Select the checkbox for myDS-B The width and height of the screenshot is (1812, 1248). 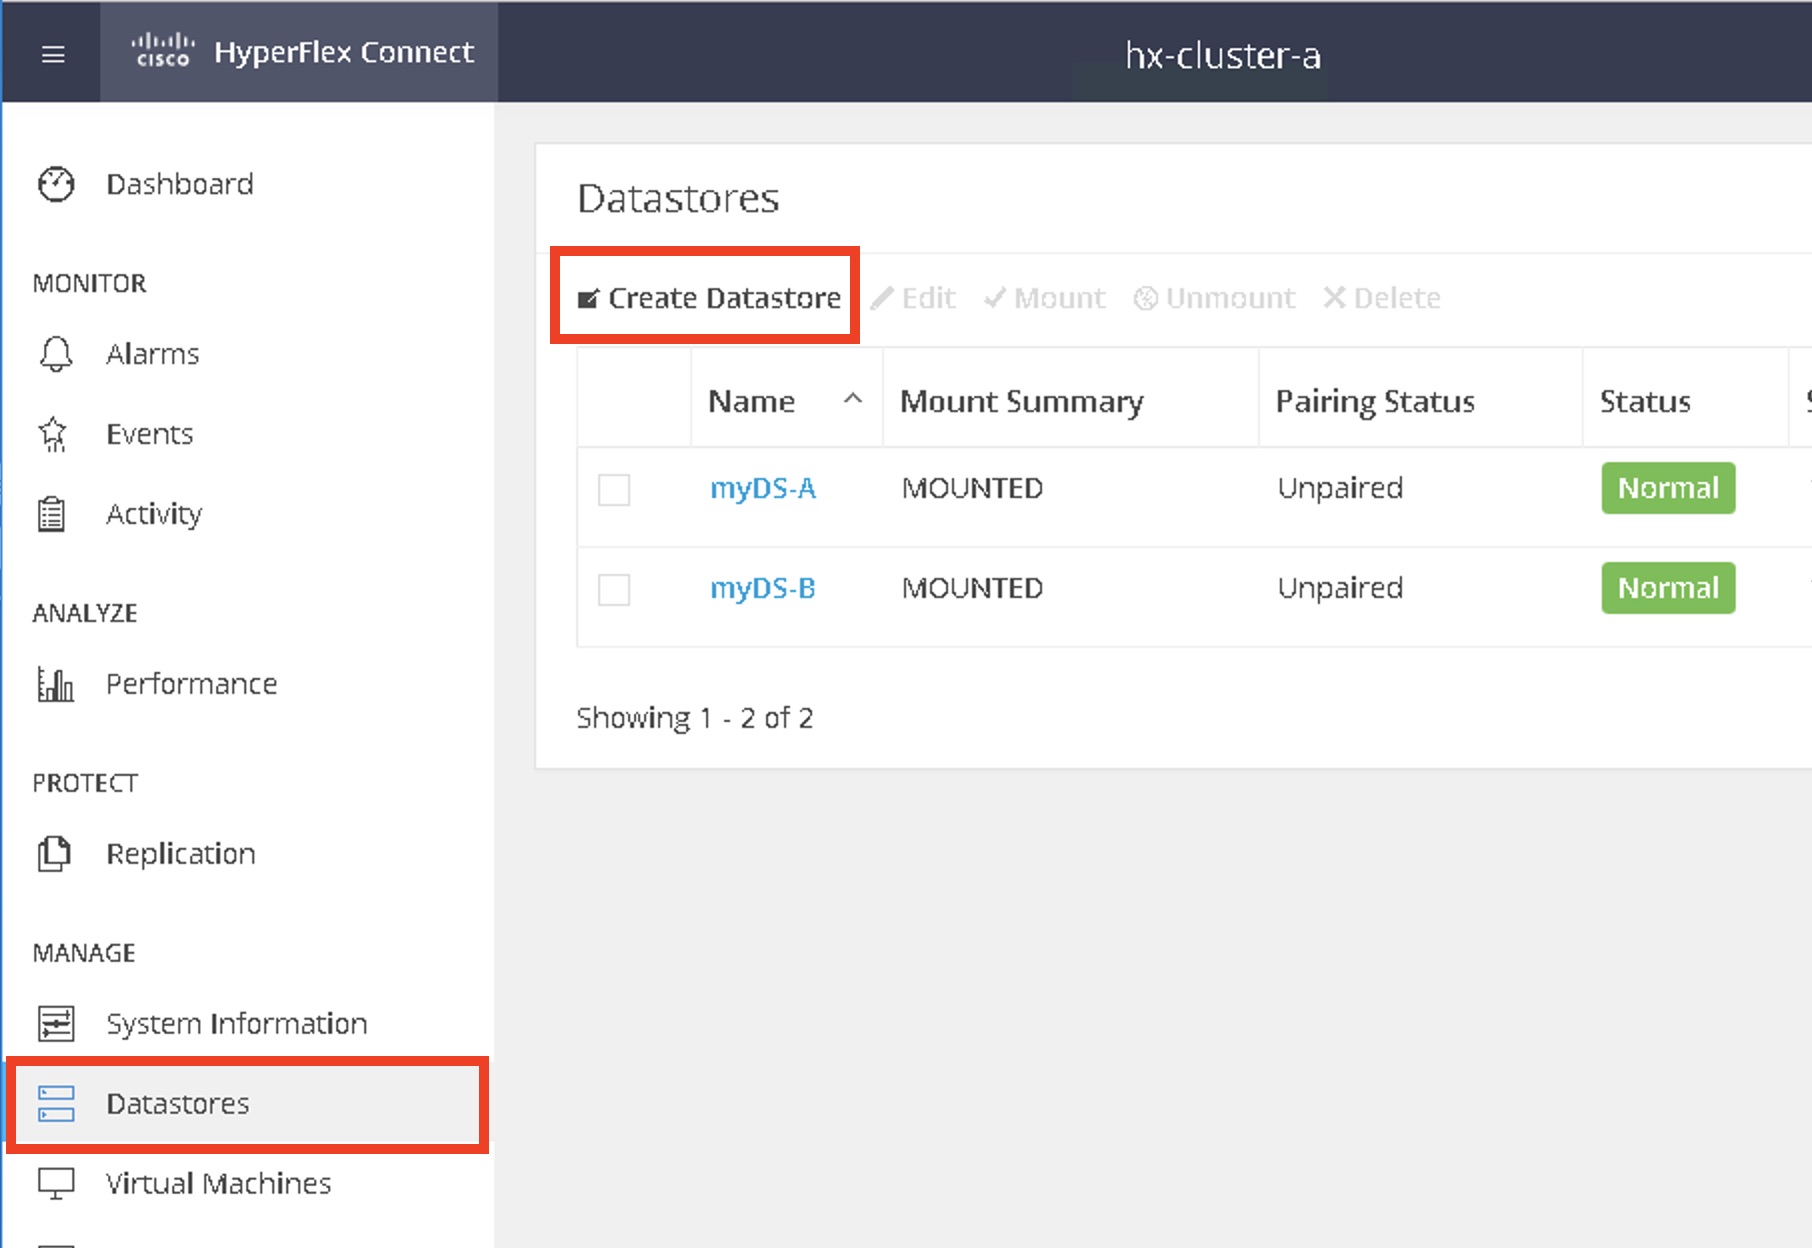(614, 590)
